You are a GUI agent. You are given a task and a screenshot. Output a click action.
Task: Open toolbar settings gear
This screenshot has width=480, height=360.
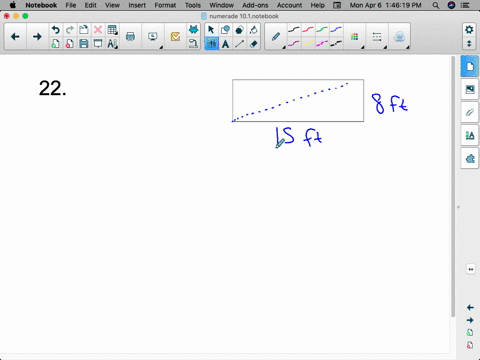pos(469,30)
